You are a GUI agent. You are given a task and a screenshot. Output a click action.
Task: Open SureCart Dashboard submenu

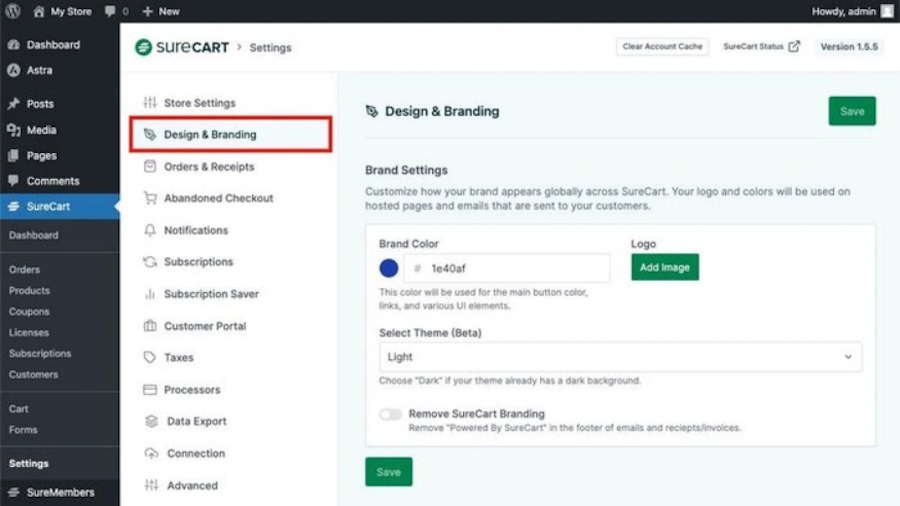pos(33,235)
